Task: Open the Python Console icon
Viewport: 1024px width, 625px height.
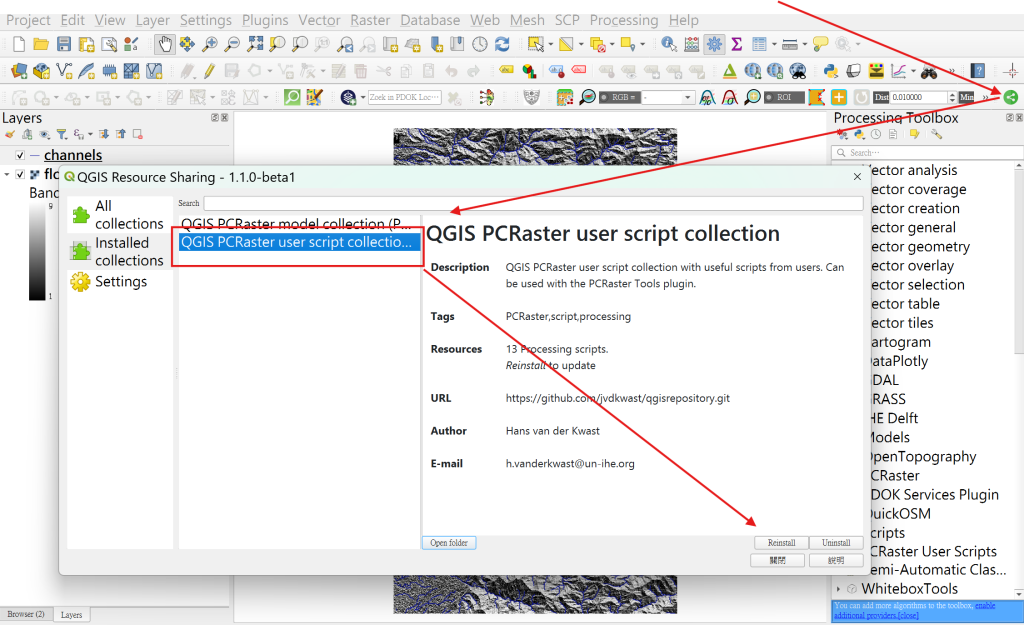Action: (x=831, y=71)
